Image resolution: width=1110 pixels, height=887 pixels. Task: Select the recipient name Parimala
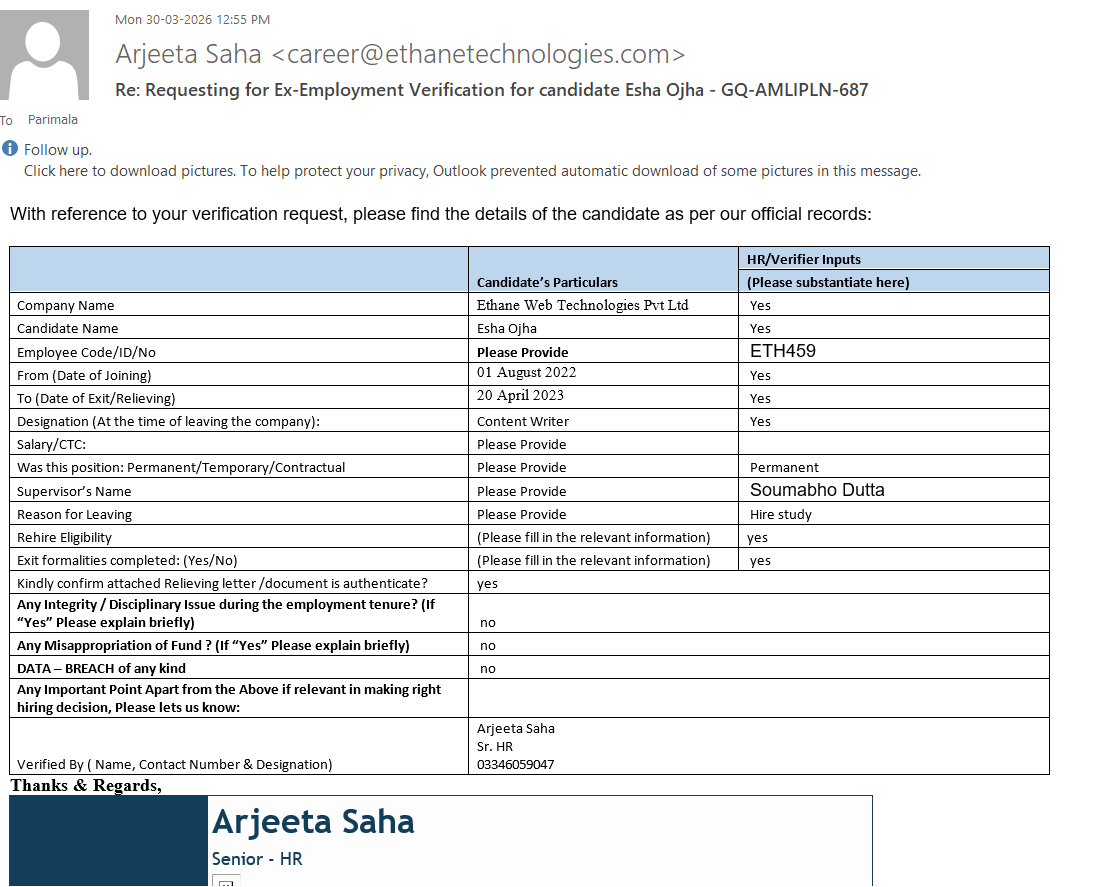(x=52, y=120)
